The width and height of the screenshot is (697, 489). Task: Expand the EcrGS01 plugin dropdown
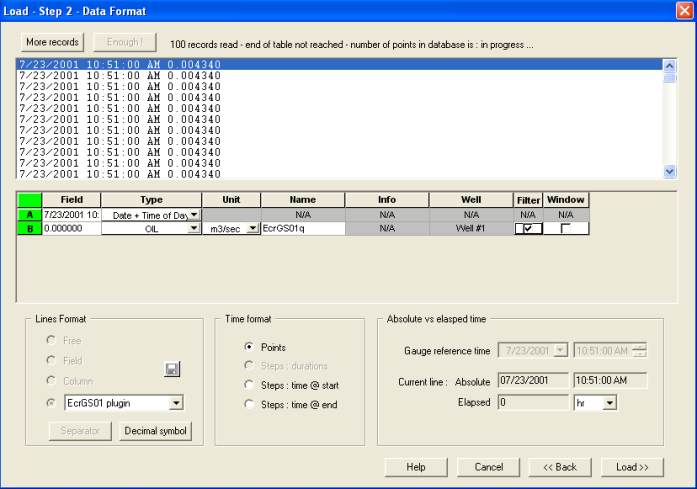(x=177, y=403)
